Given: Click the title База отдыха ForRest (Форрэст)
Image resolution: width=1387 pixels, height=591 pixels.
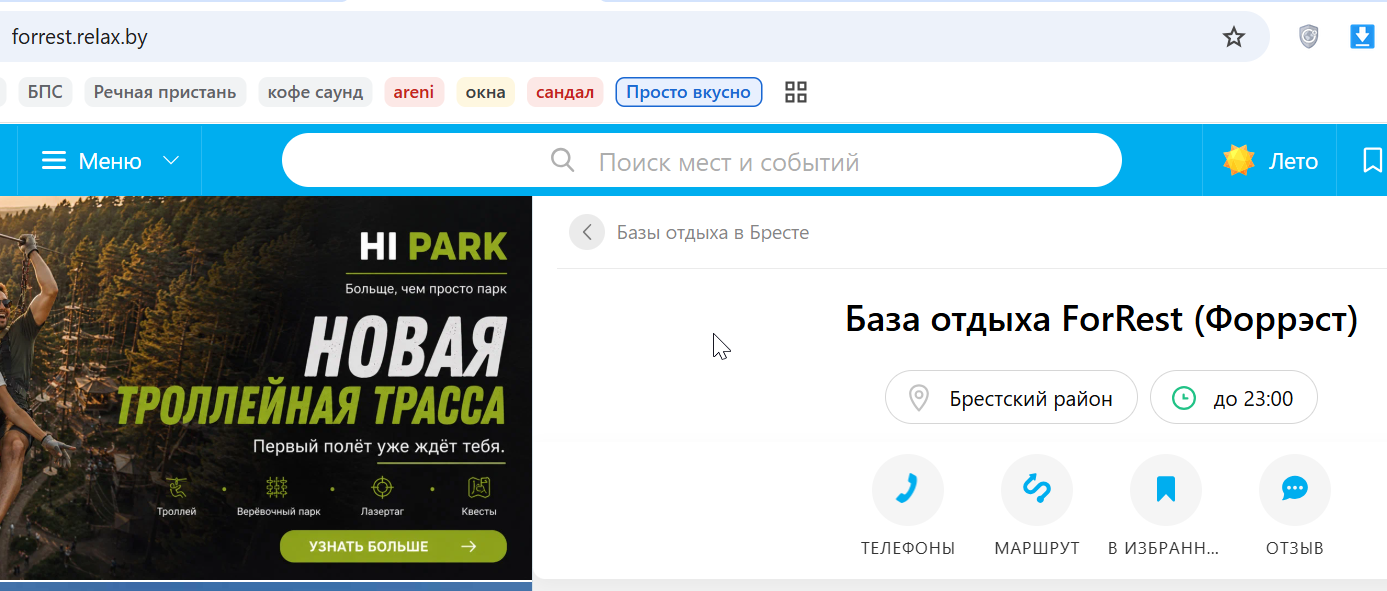Looking at the screenshot, I should [1102, 320].
